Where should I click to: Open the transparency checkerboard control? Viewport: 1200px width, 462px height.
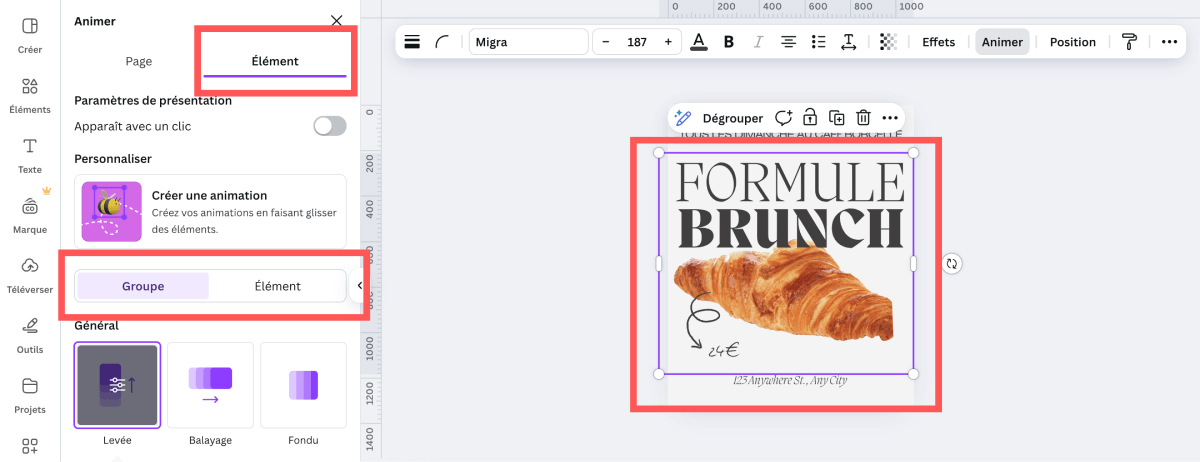coord(888,42)
